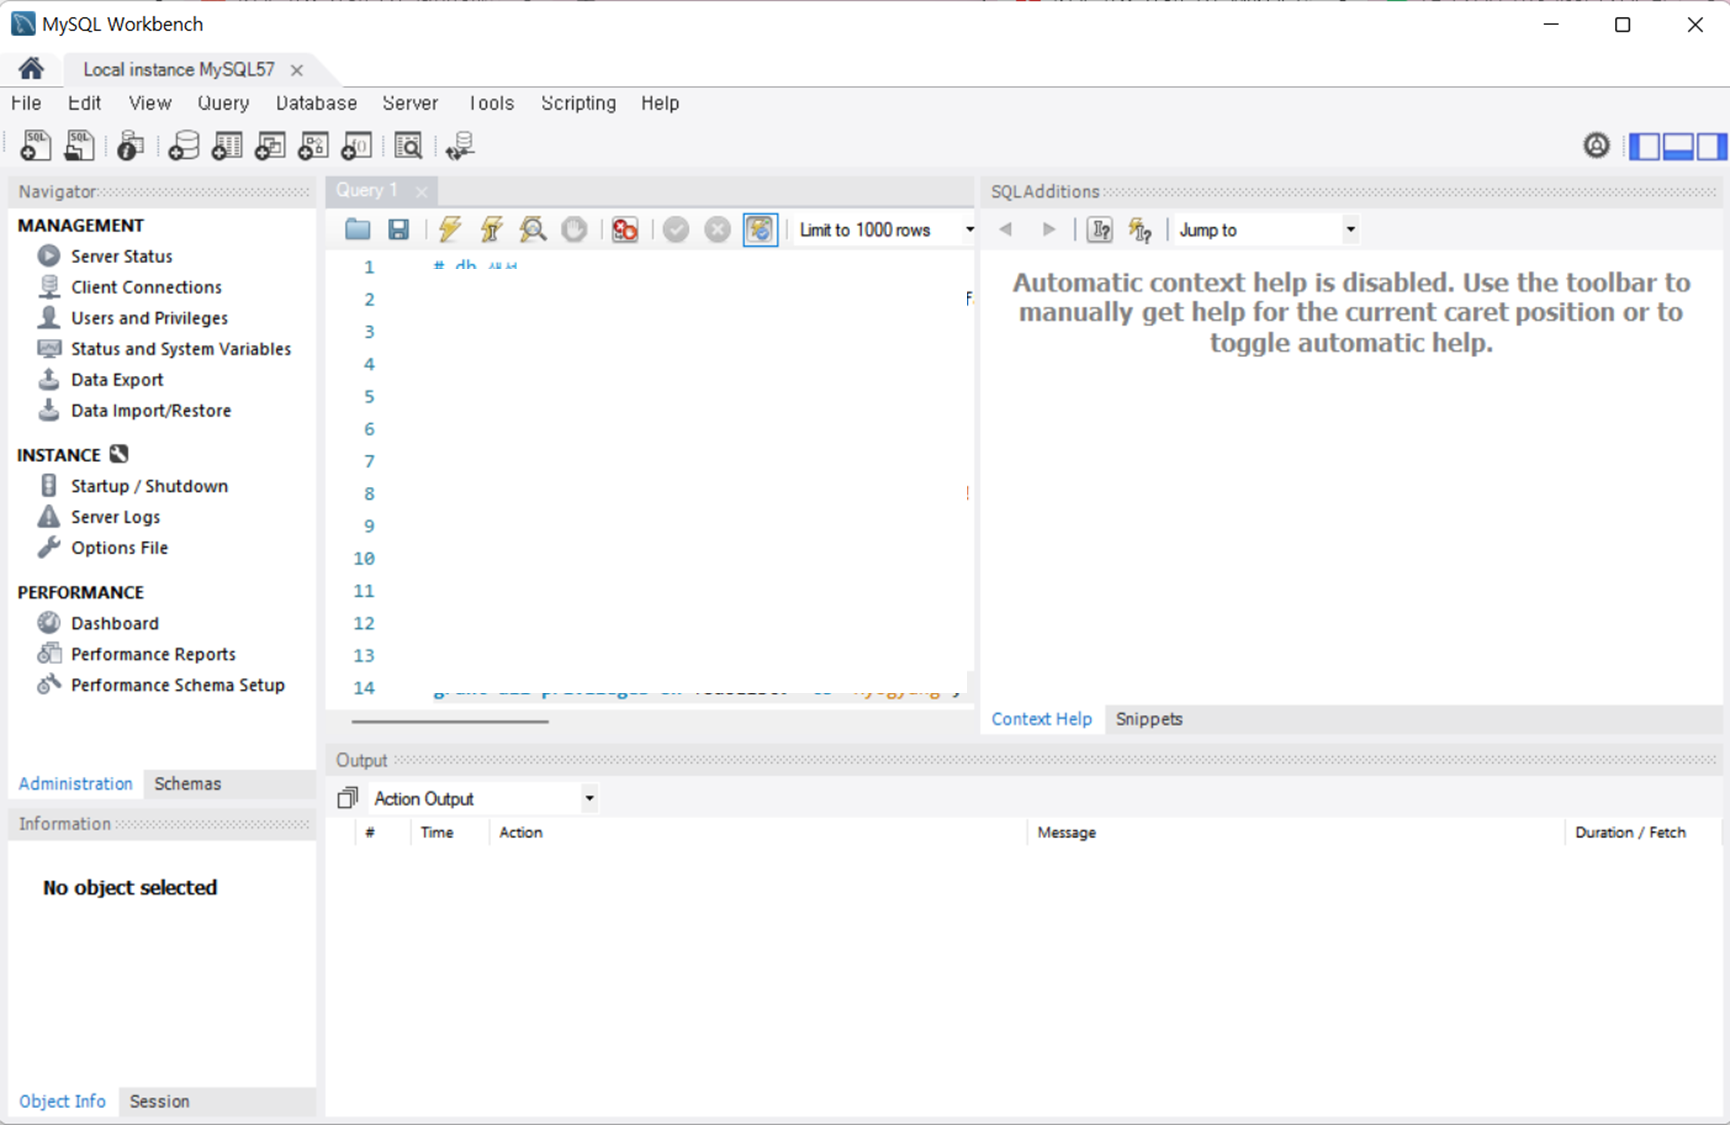Close the Local instance MySQL57 tab
1730x1125 pixels.
tap(297, 70)
